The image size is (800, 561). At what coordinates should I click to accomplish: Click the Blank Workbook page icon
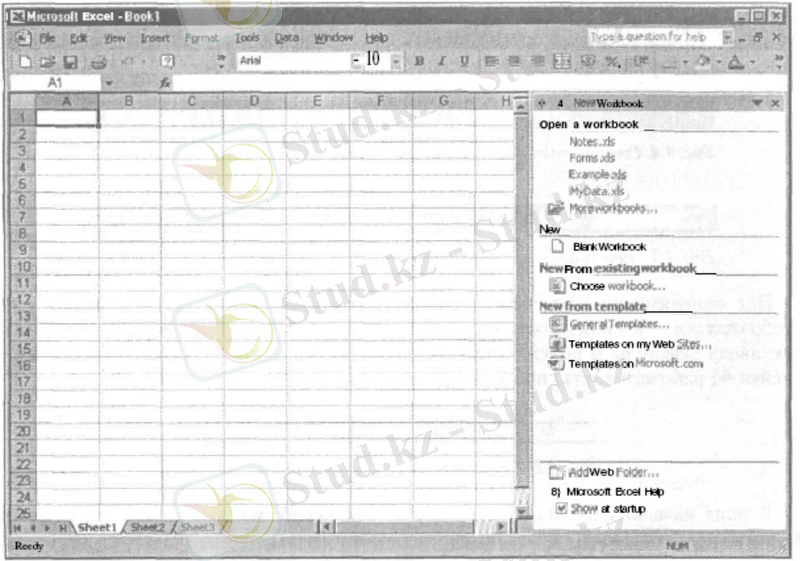click(558, 247)
